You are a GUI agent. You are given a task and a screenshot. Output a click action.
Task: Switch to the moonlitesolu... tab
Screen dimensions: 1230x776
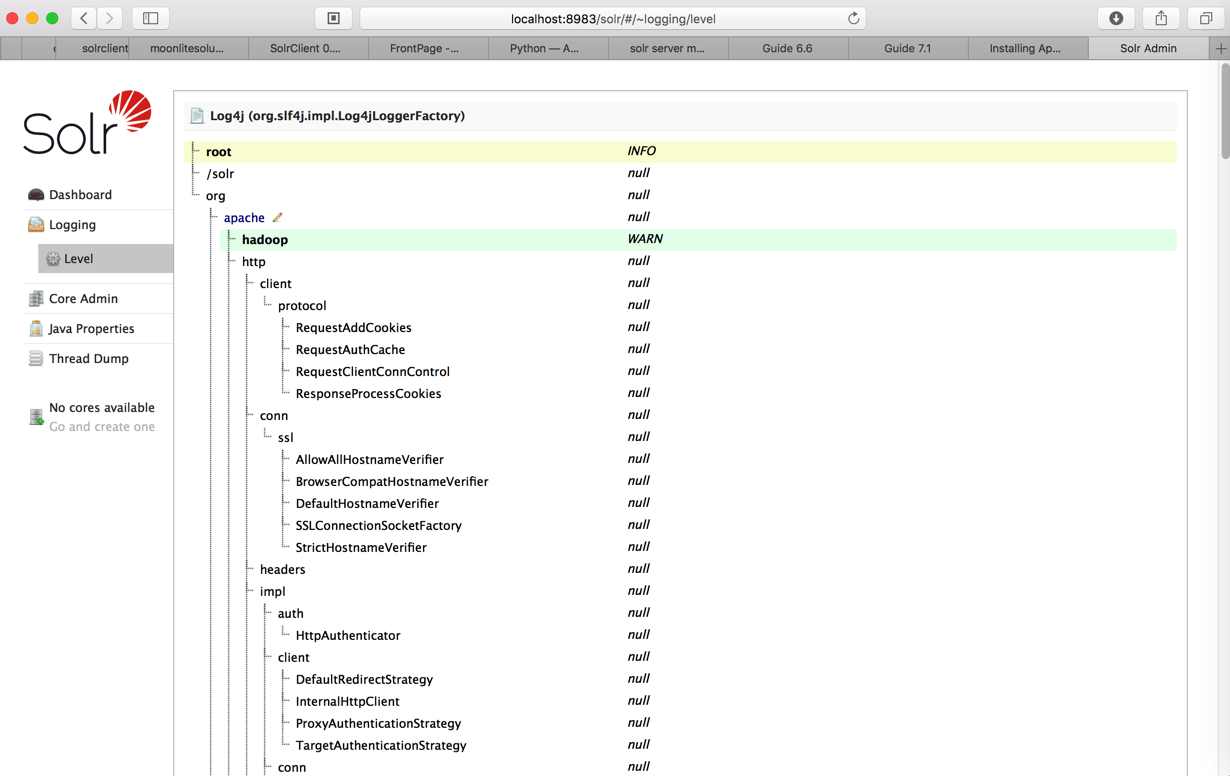[187, 48]
